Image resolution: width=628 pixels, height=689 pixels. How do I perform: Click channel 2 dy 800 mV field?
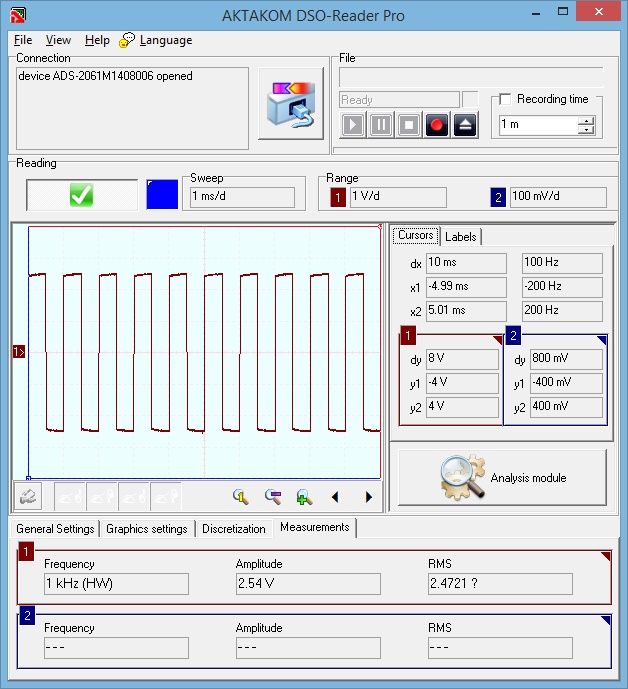[566, 359]
